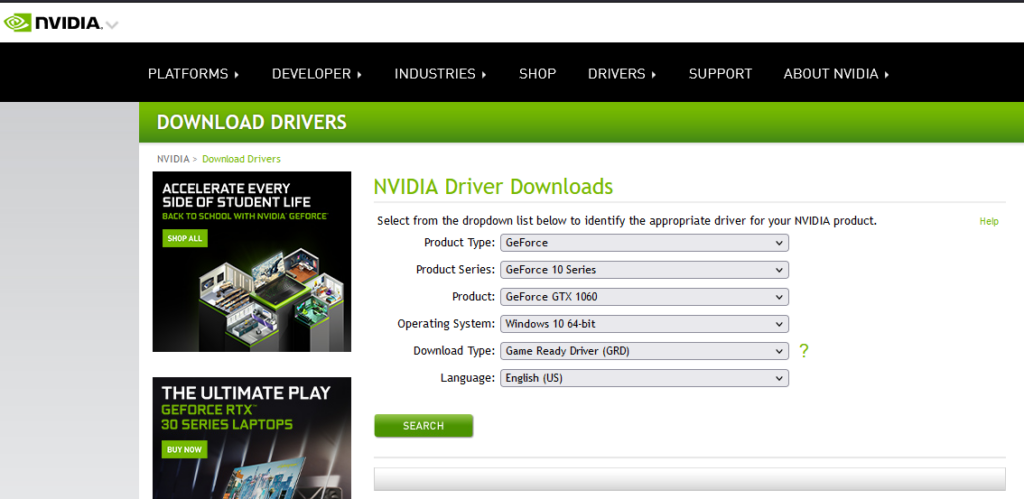This screenshot has width=1024, height=499.
Task: Expand the Product dropdown showing GeForce GTX 1060
Action: pos(645,297)
